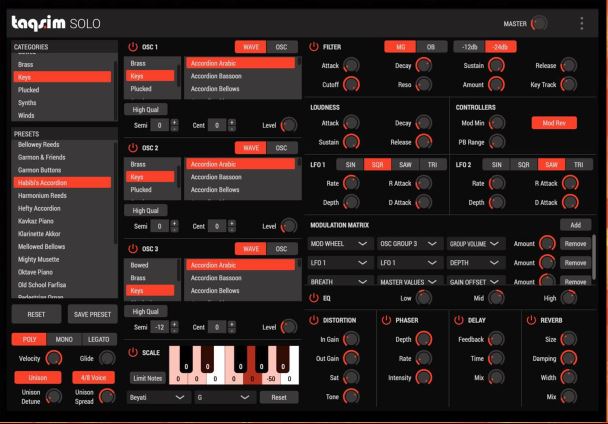Open the G root note dropdown

pyautogui.click(x=225, y=397)
